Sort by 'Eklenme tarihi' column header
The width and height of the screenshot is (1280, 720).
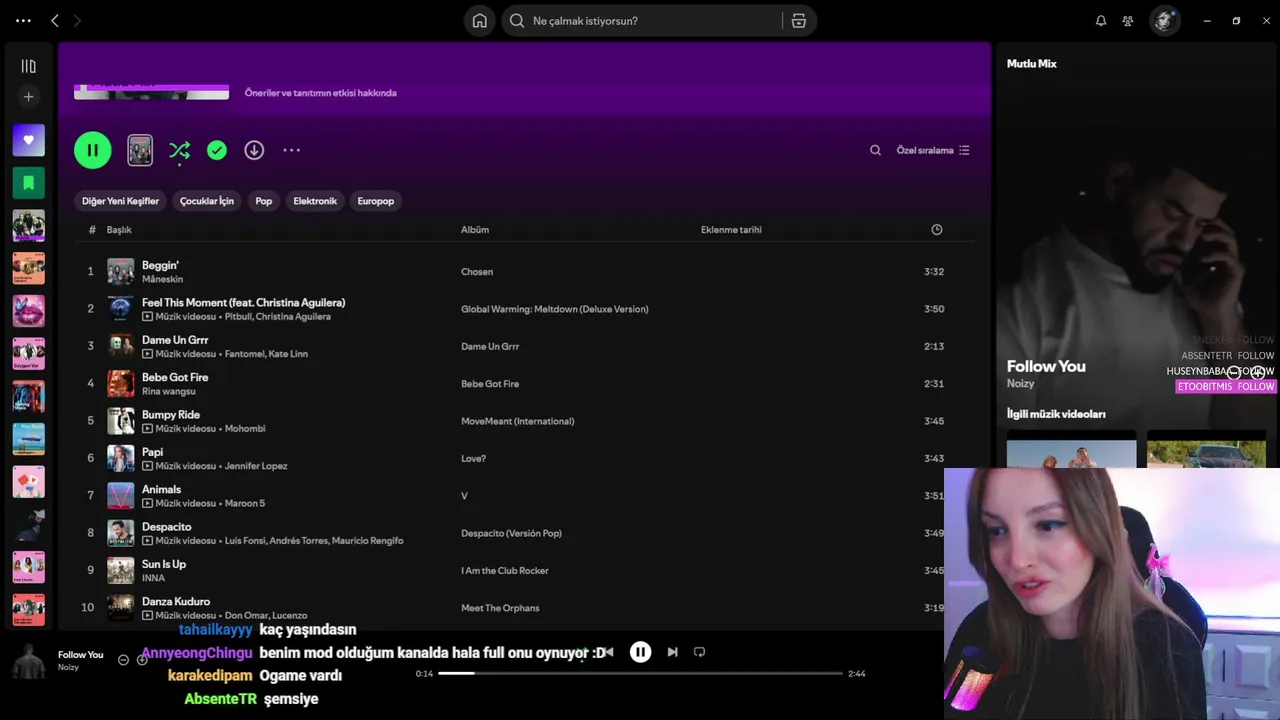[x=731, y=230]
